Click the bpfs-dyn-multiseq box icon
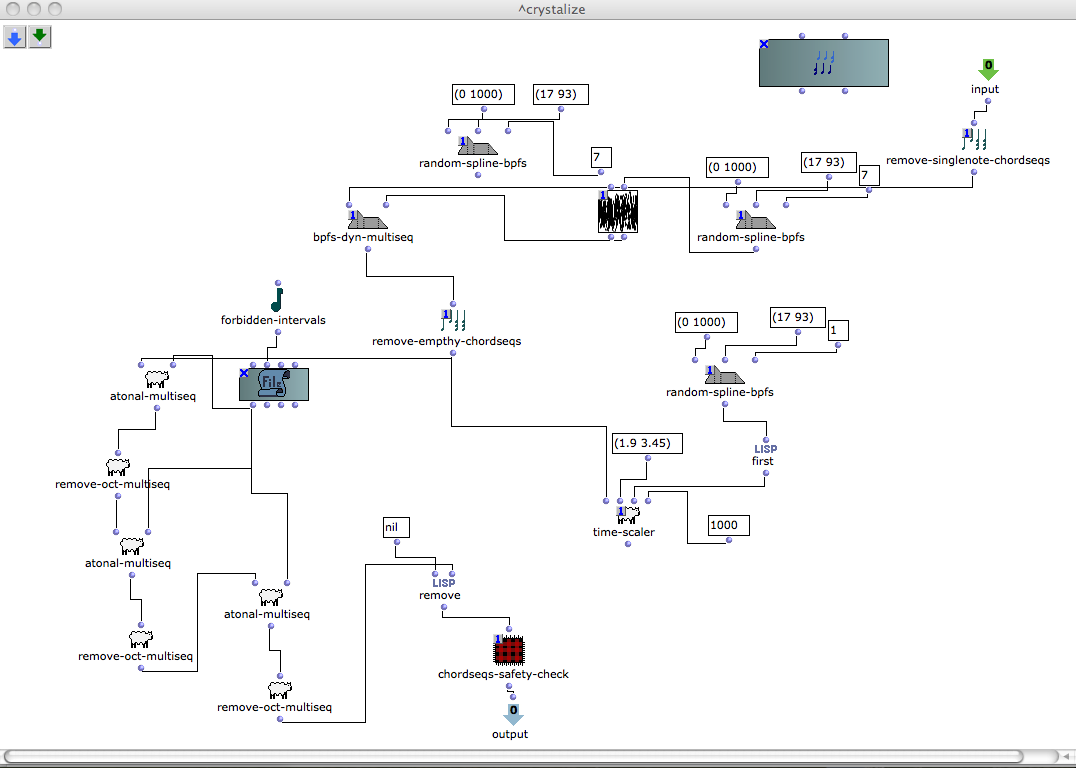The height and width of the screenshot is (768, 1076). pyautogui.click(x=366, y=220)
